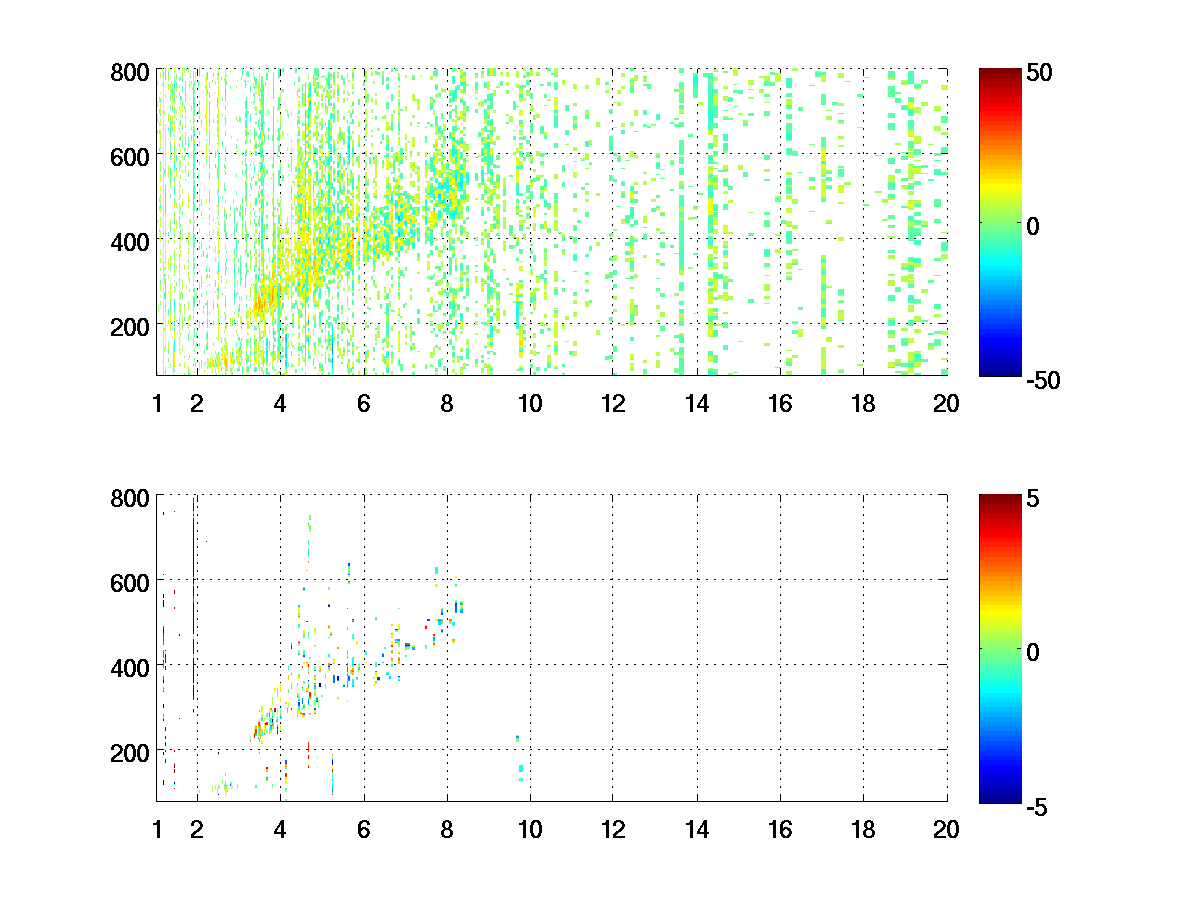Click the bottom plot's color bar
Viewport: 1200px width, 900px height.
(1000, 648)
